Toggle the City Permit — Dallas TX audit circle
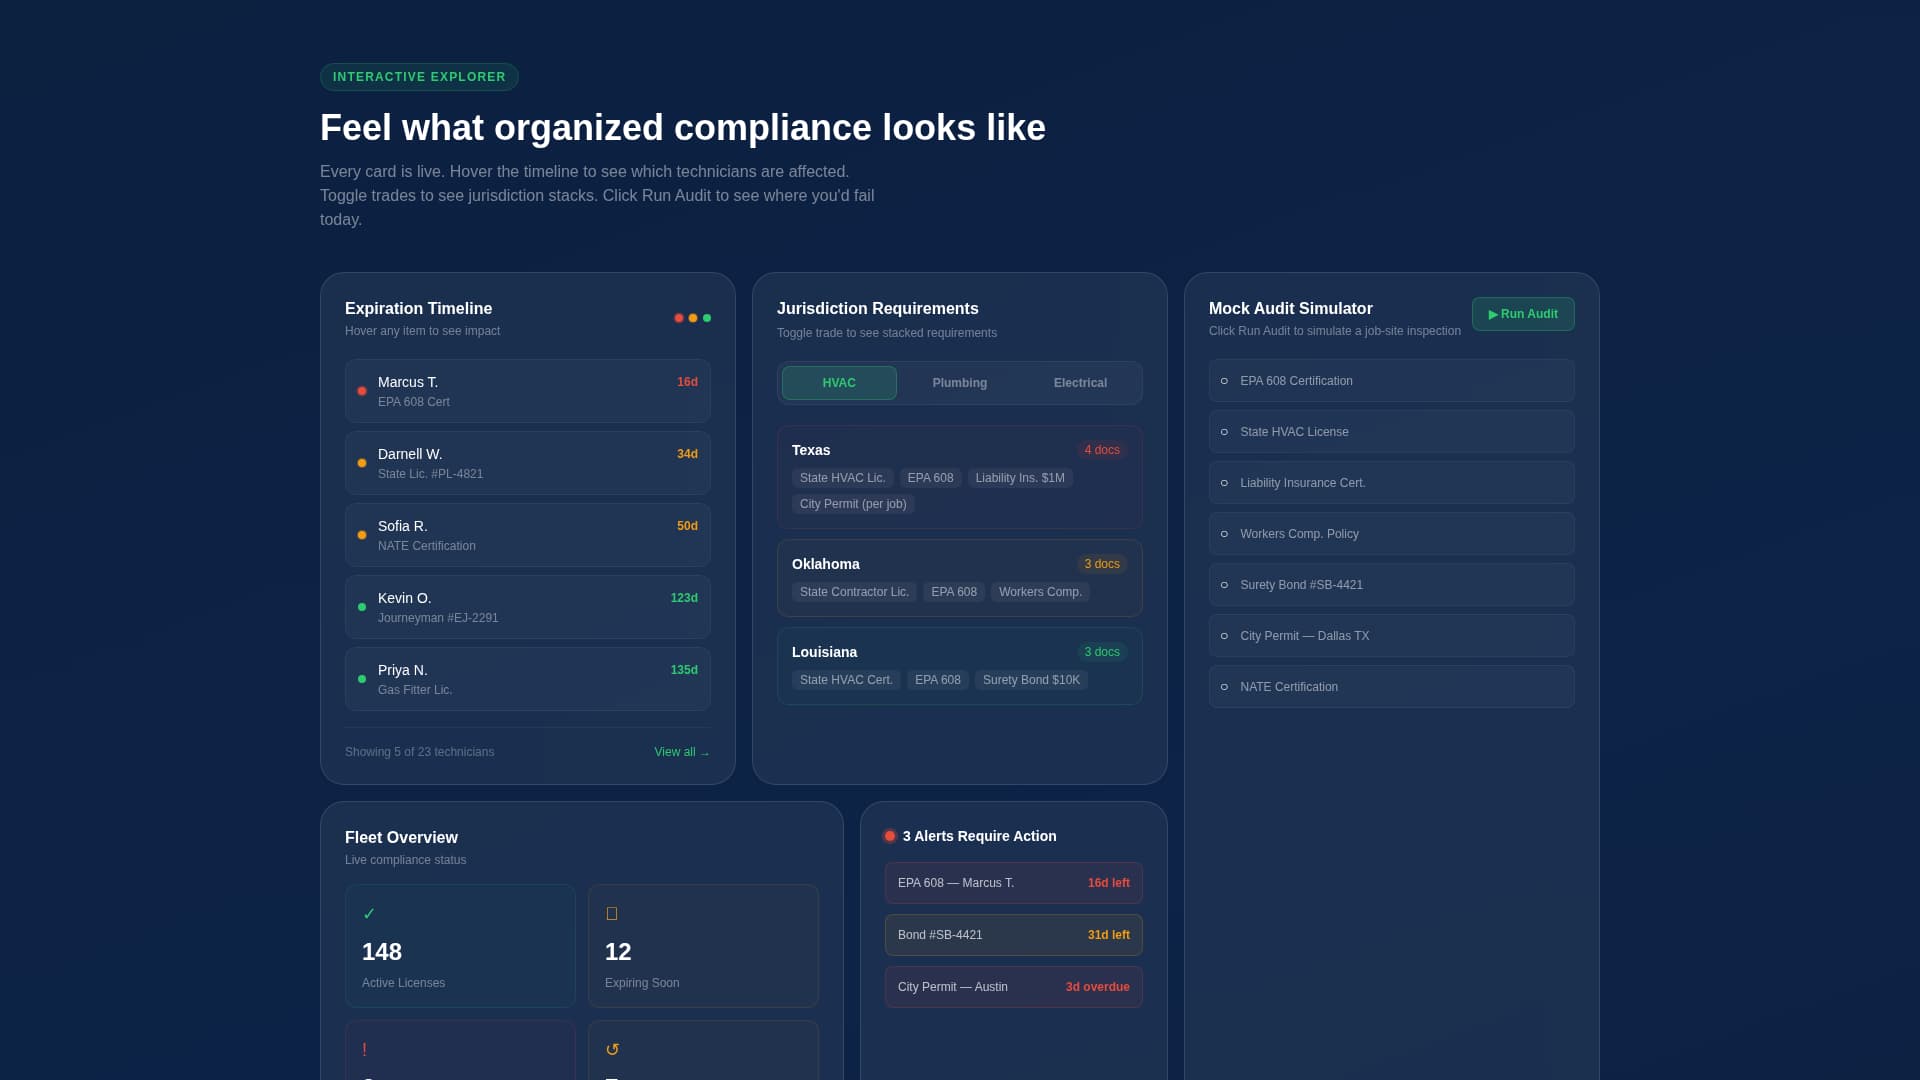 [1224, 636]
